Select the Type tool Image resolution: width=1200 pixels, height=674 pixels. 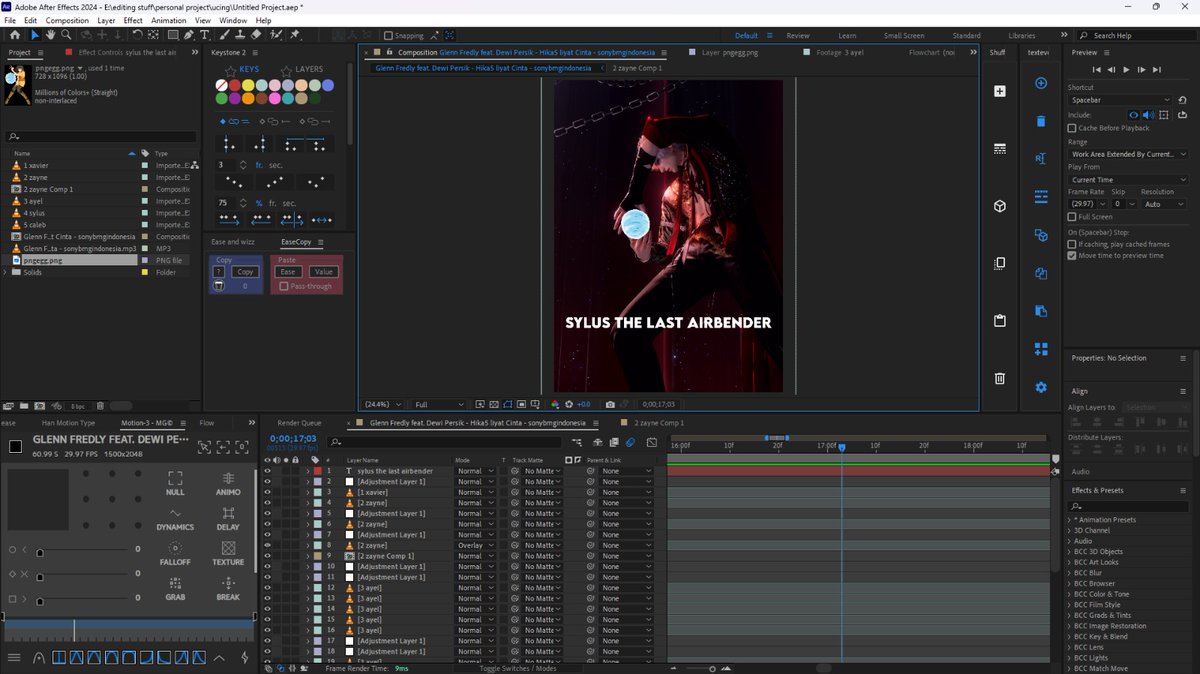[205, 35]
